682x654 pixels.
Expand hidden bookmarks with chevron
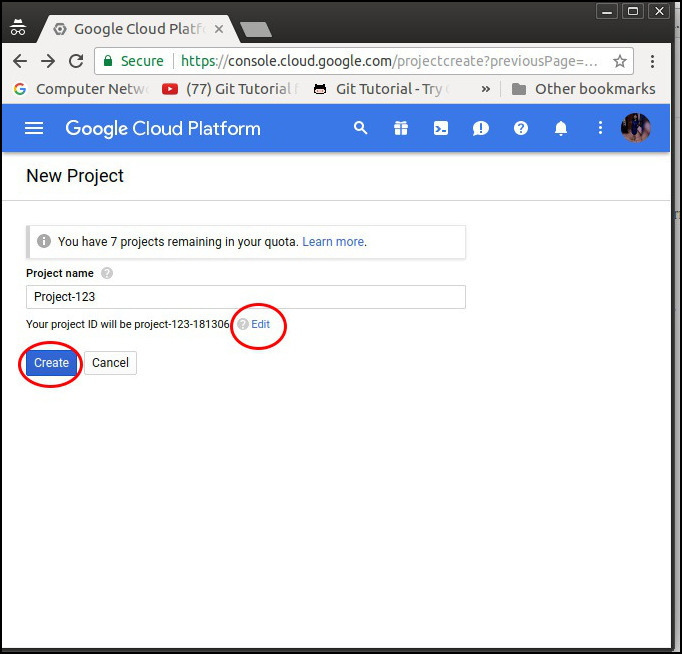[x=486, y=89]
